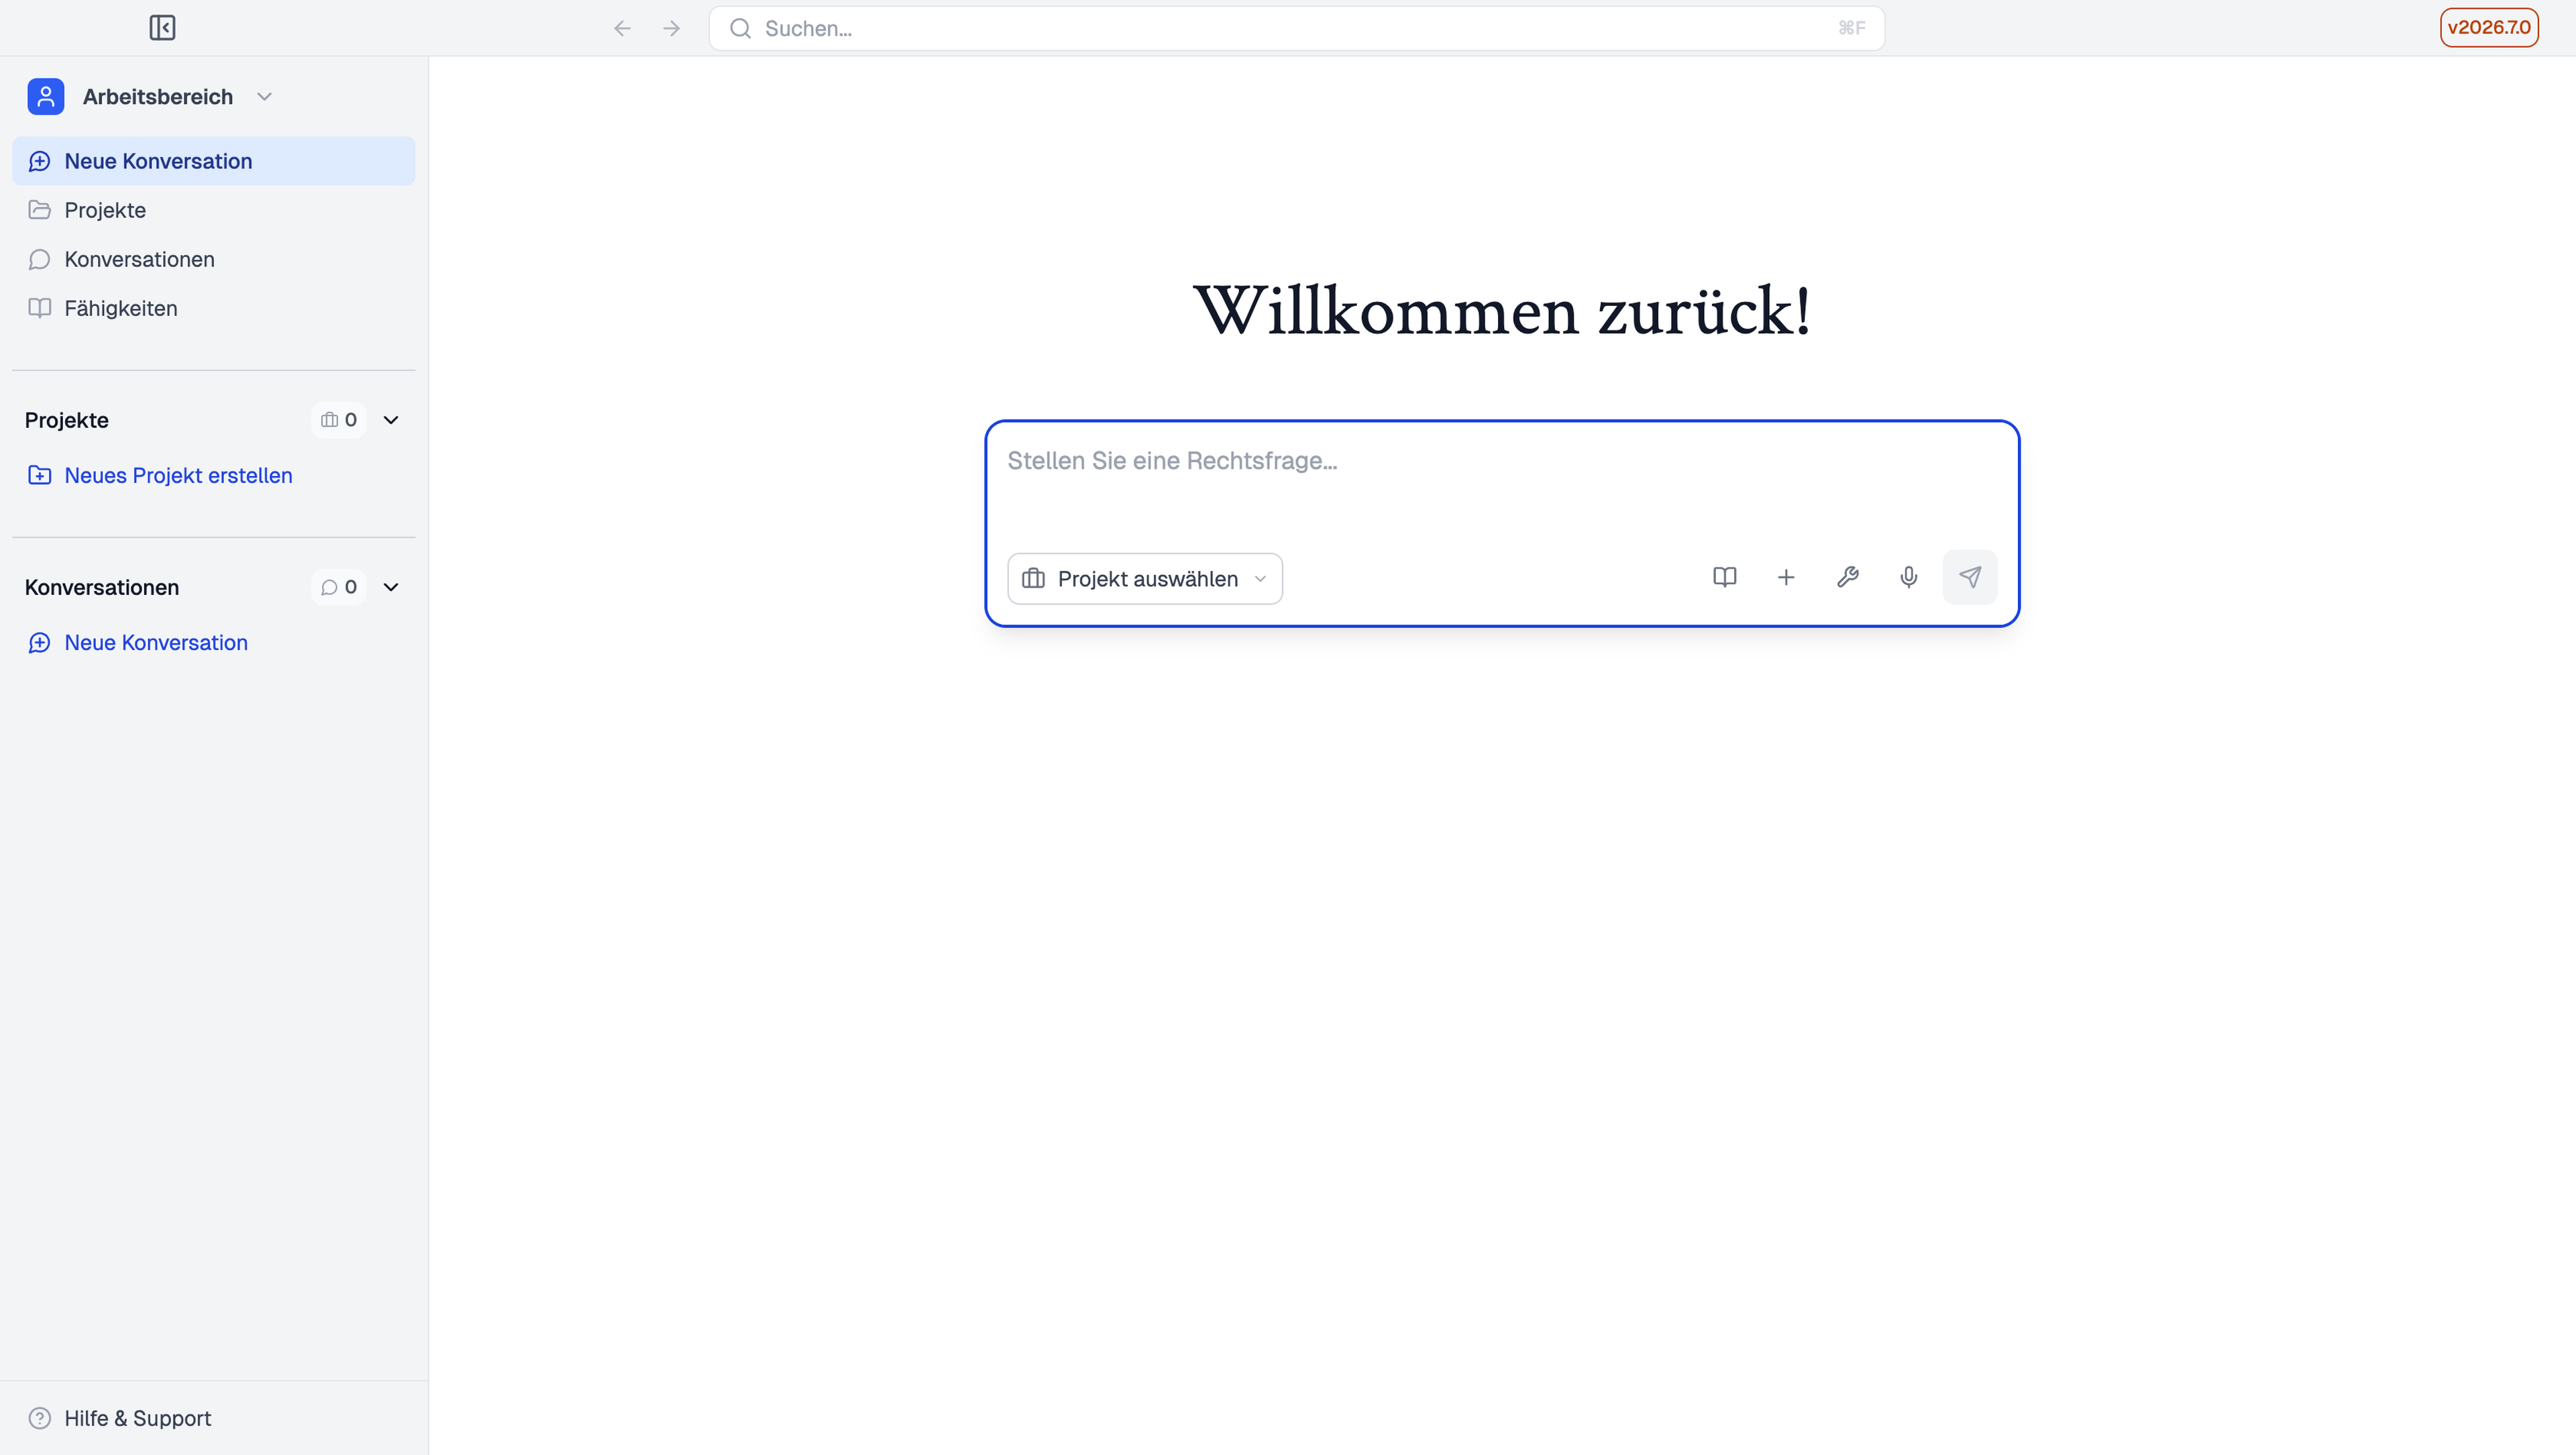The width and height of the screenshot is (2576, 1455).
Task: Click the blue Arbeitsbereich avatar icon
Action: click(x=46, y=96)
